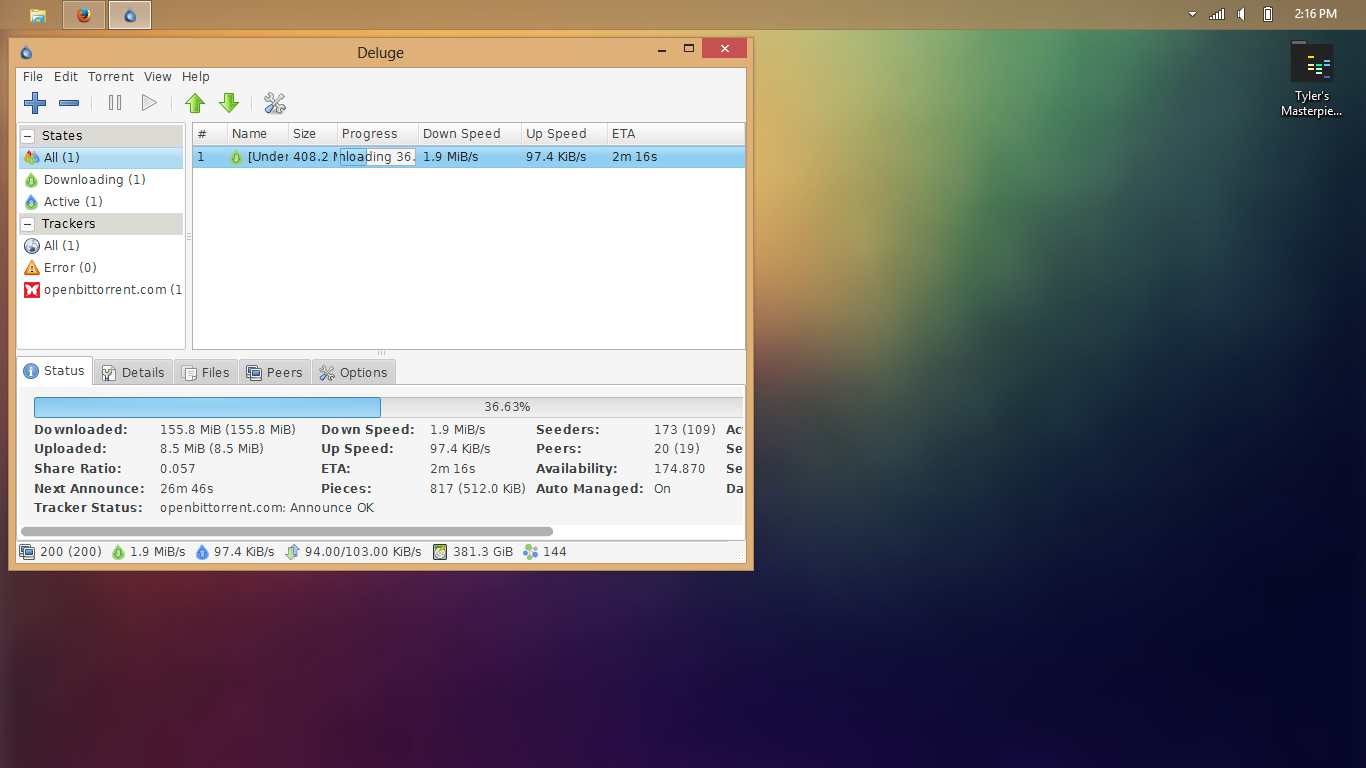The width and height of the screenshot is (1366, 768).
Task: Filter by openbittorrent.com tracker
Action: [x=101, y=290]
